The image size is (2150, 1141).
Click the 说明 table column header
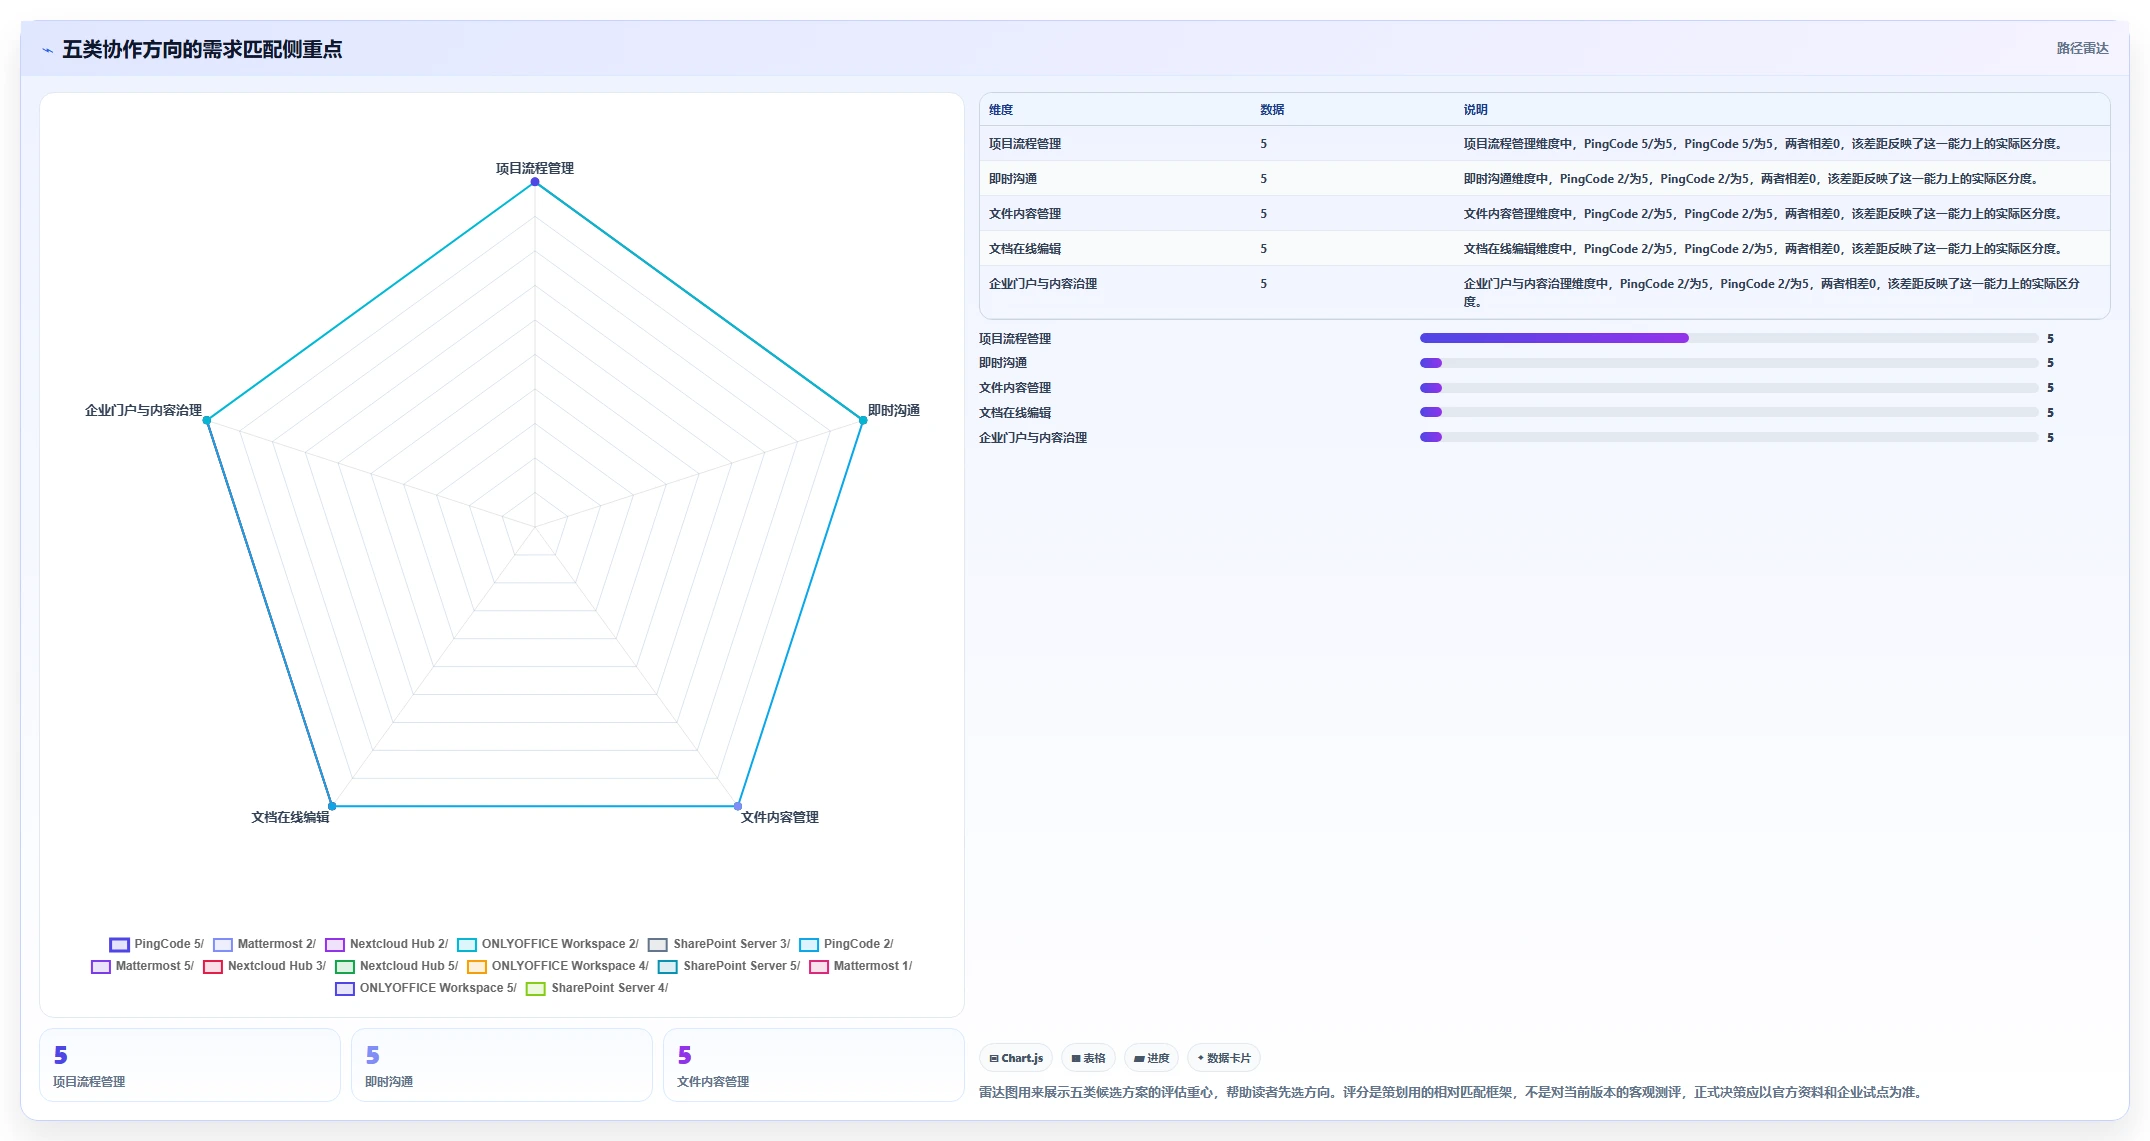(x=1476, y=110)
